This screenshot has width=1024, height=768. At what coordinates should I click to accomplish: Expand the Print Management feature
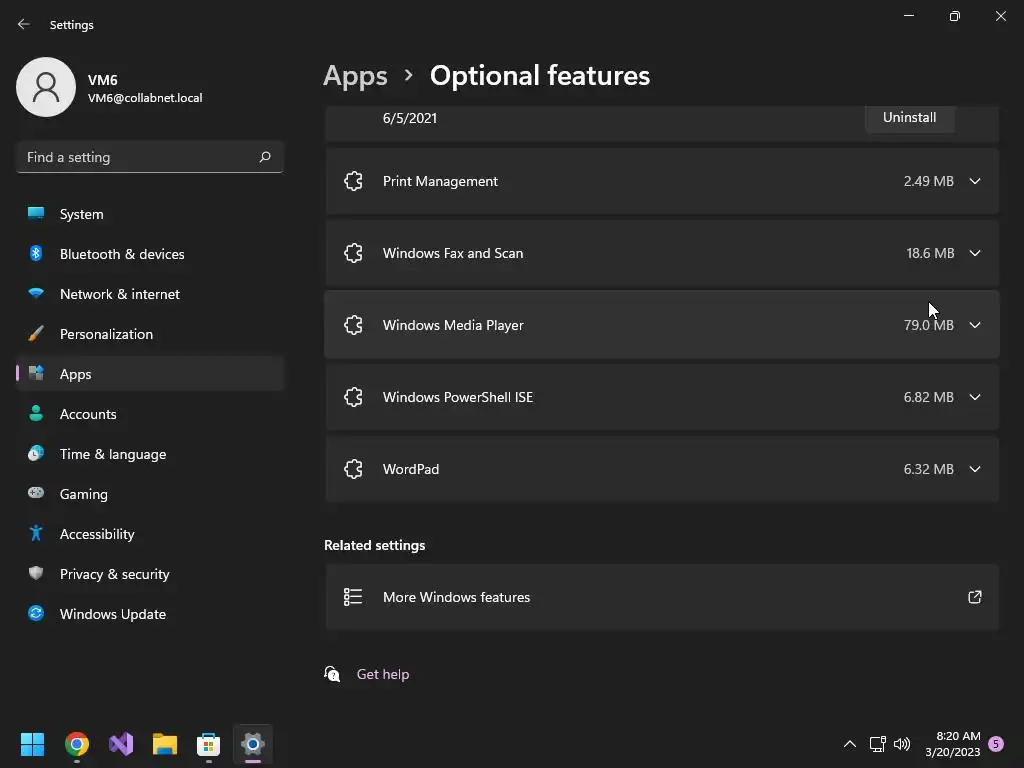[974, 181]
